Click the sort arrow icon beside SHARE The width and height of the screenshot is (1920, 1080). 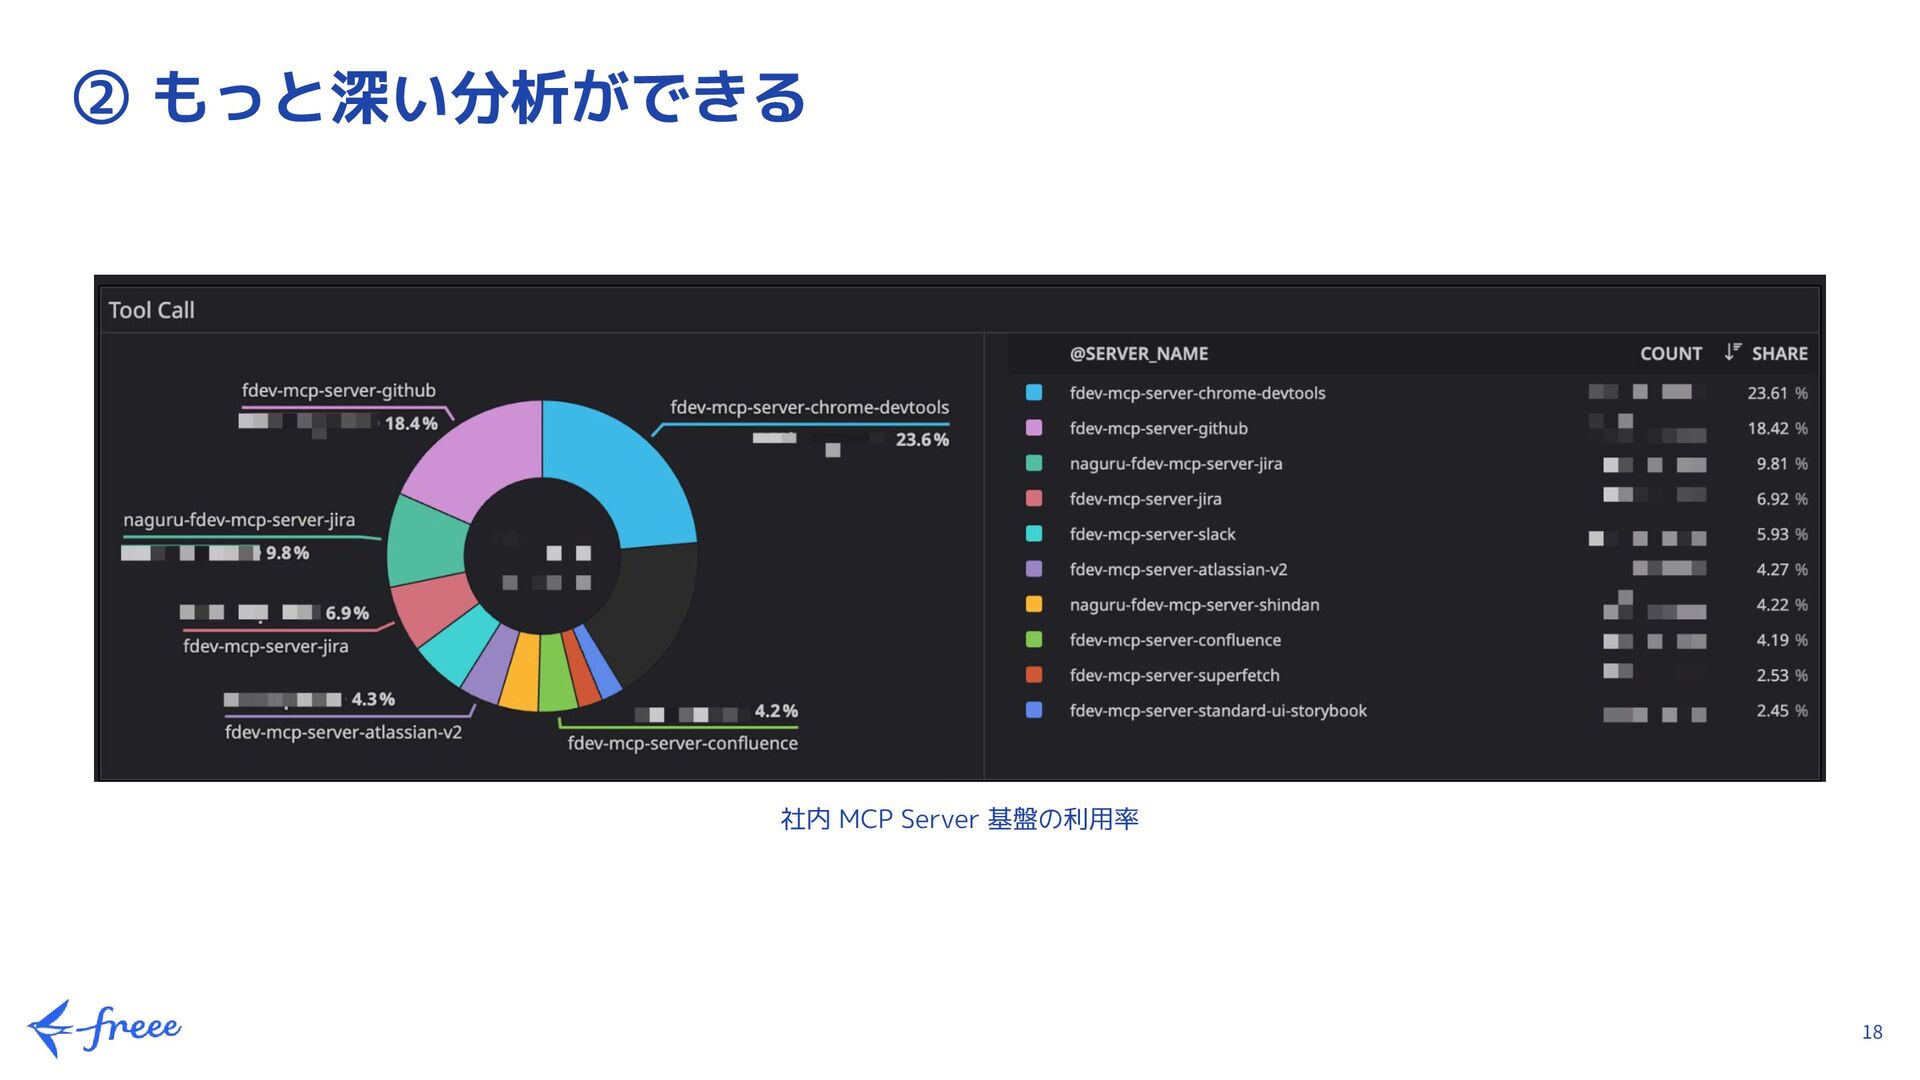1732,352
